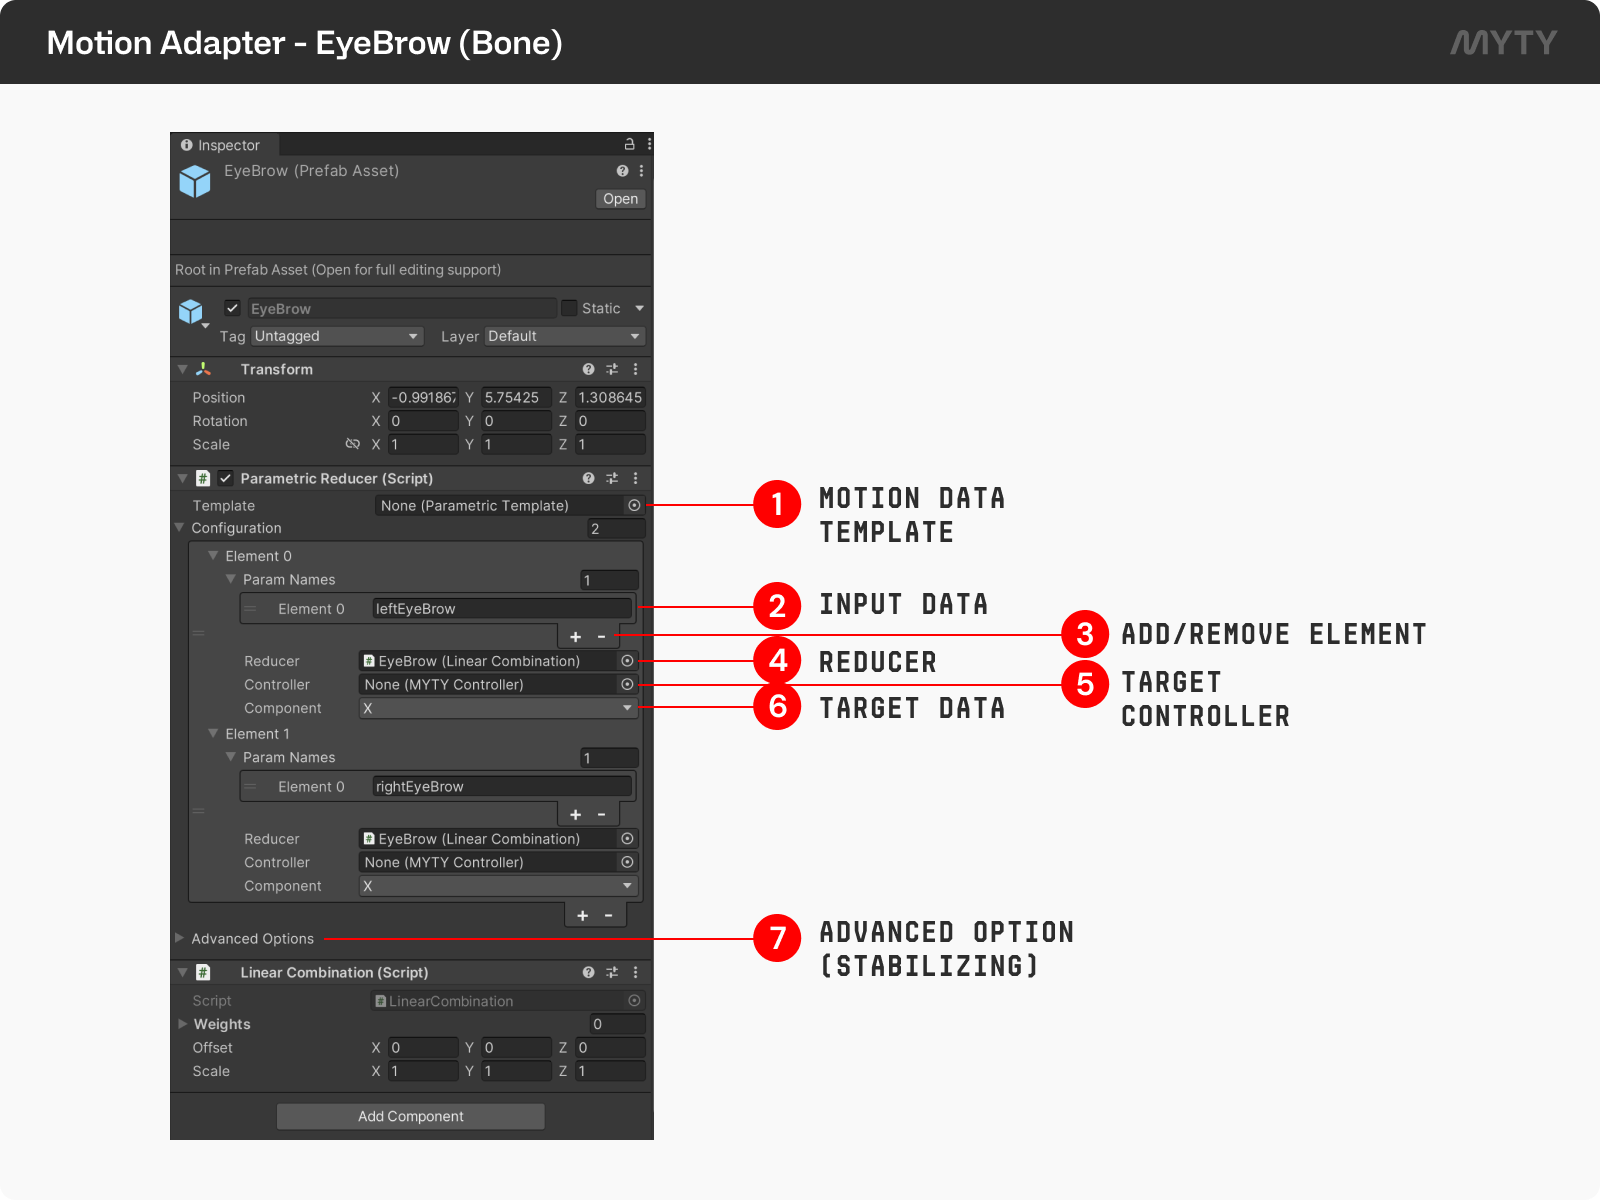Open the Transform component help icon
1600x1200 pixels.
[588, 369]
